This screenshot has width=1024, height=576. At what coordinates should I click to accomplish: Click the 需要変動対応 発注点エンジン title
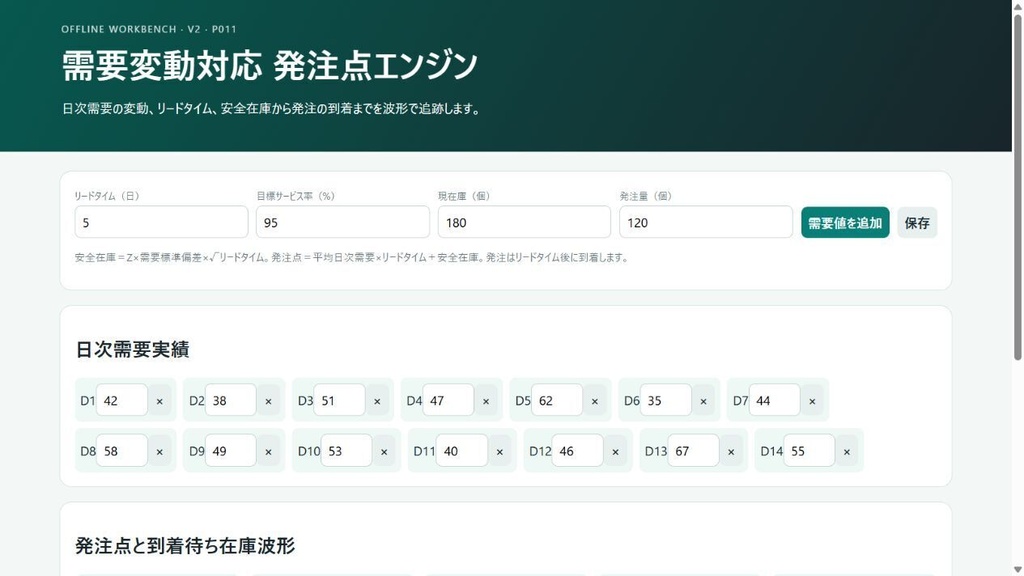[x=270, y=66]
